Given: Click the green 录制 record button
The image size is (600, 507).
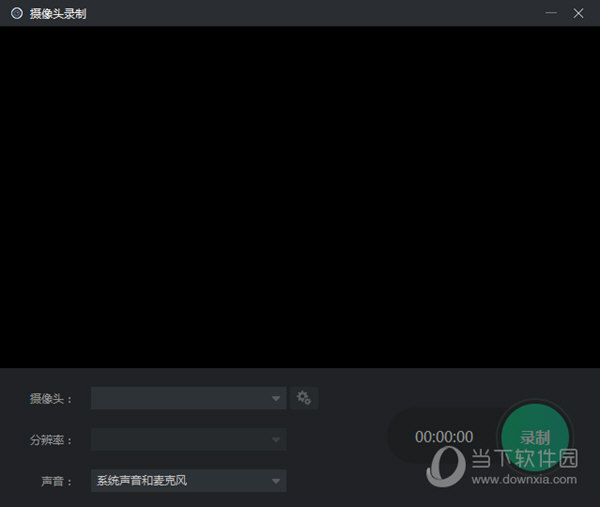Looking at the screenshot, I should point(535,437).
